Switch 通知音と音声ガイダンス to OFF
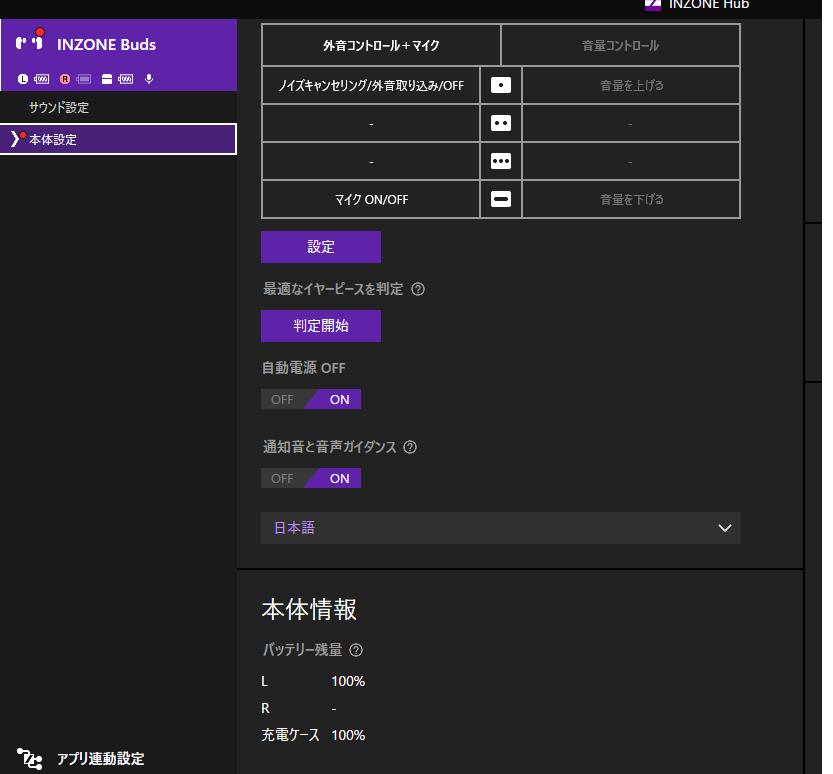The height and width of the screenshot is (774, 833). (x=282, y=479)
